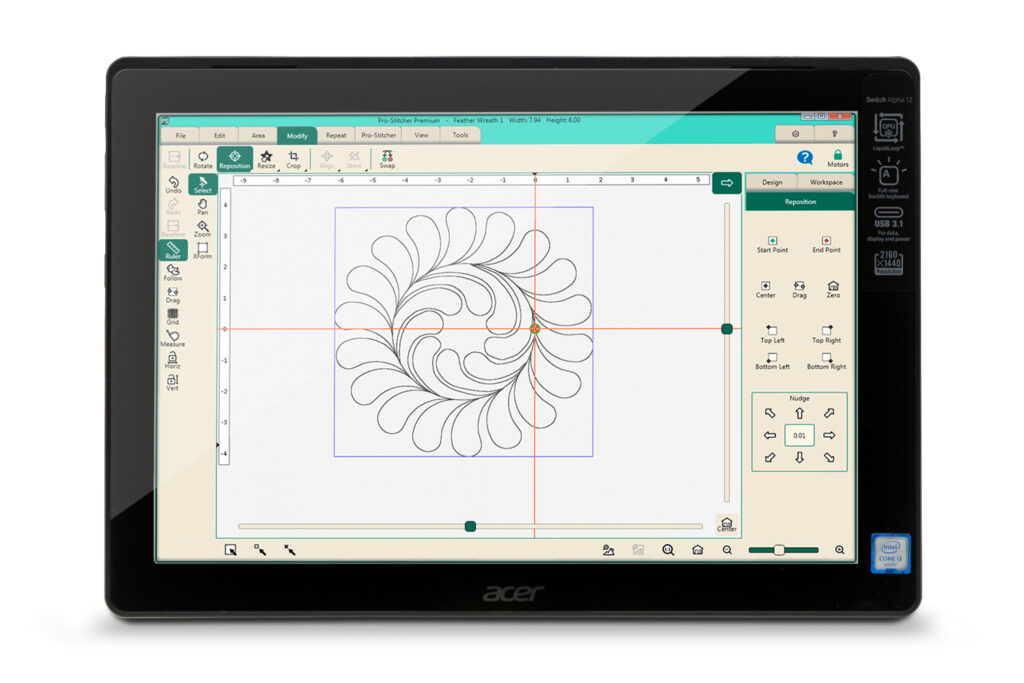
Task: Toggle the Horiz lock
Action: (173, 359)
